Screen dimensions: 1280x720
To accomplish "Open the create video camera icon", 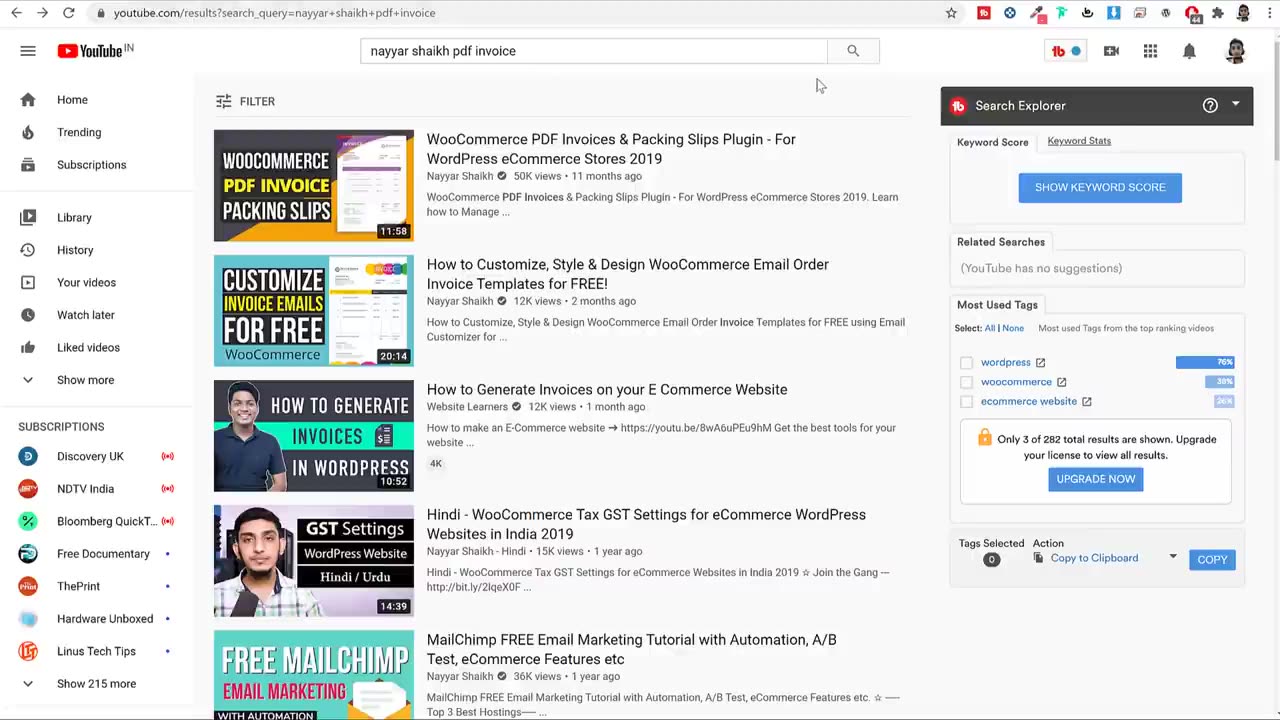I will [1111, 51].
